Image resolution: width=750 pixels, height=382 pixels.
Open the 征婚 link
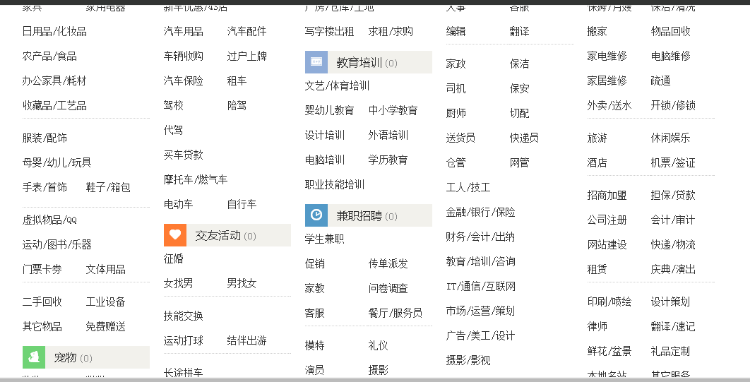(x=174, y=259)
